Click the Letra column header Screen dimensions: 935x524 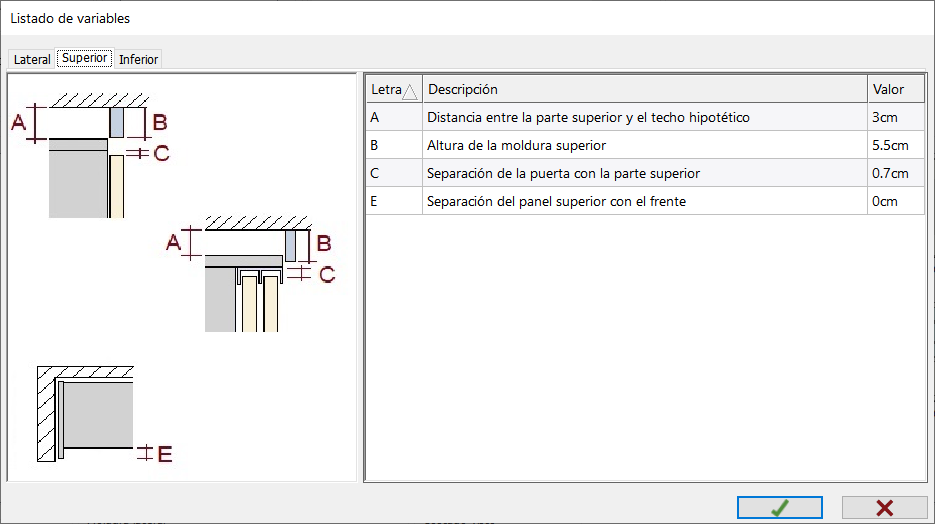tap(394, 89)
